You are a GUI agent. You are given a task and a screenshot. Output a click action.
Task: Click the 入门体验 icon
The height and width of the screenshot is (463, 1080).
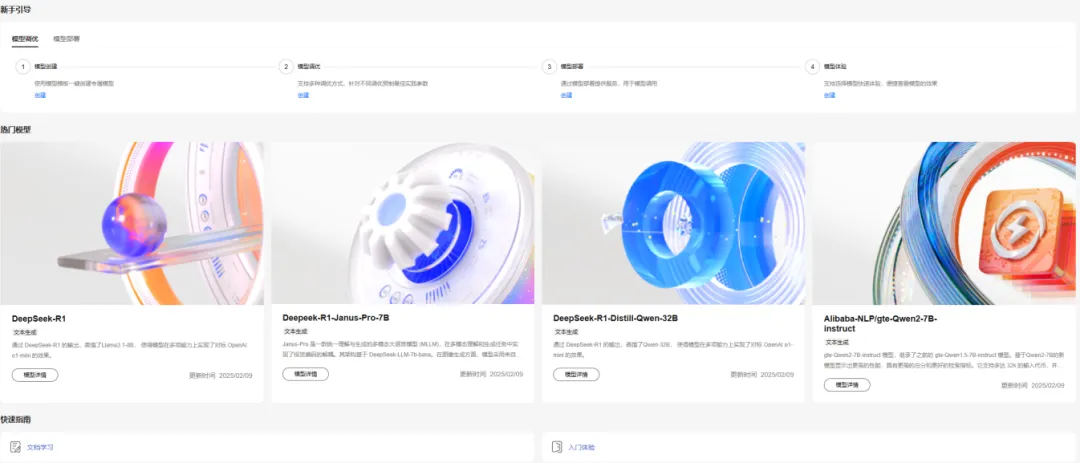[557, 447]
